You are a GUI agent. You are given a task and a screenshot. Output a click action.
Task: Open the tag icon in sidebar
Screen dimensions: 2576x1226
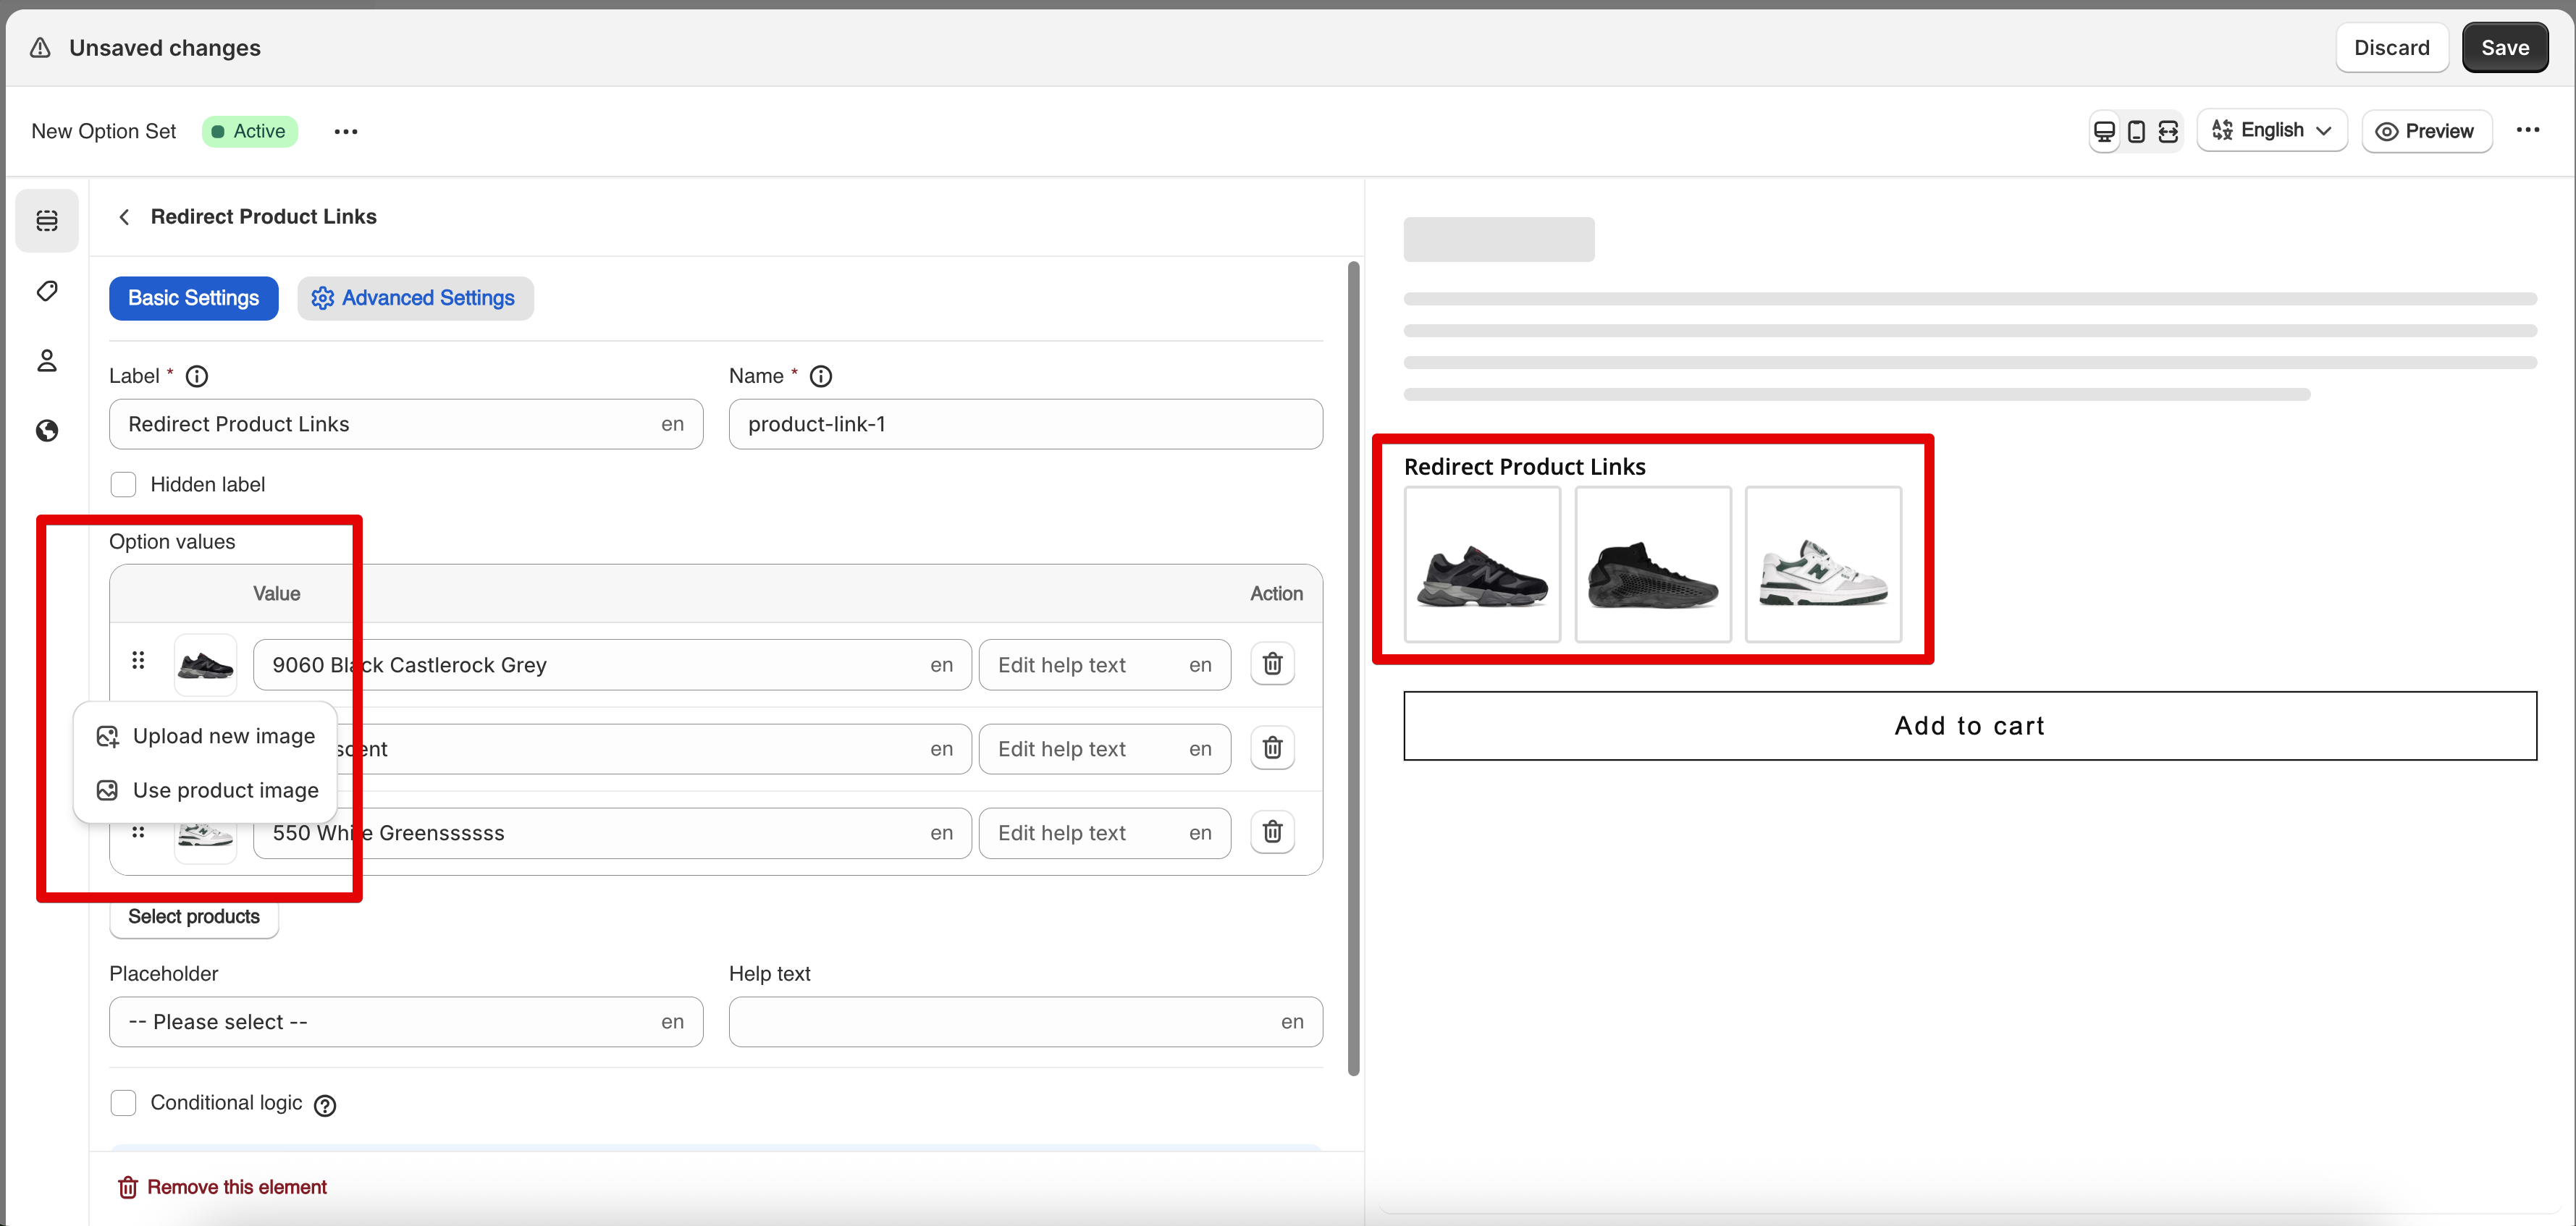coord(47,291)
